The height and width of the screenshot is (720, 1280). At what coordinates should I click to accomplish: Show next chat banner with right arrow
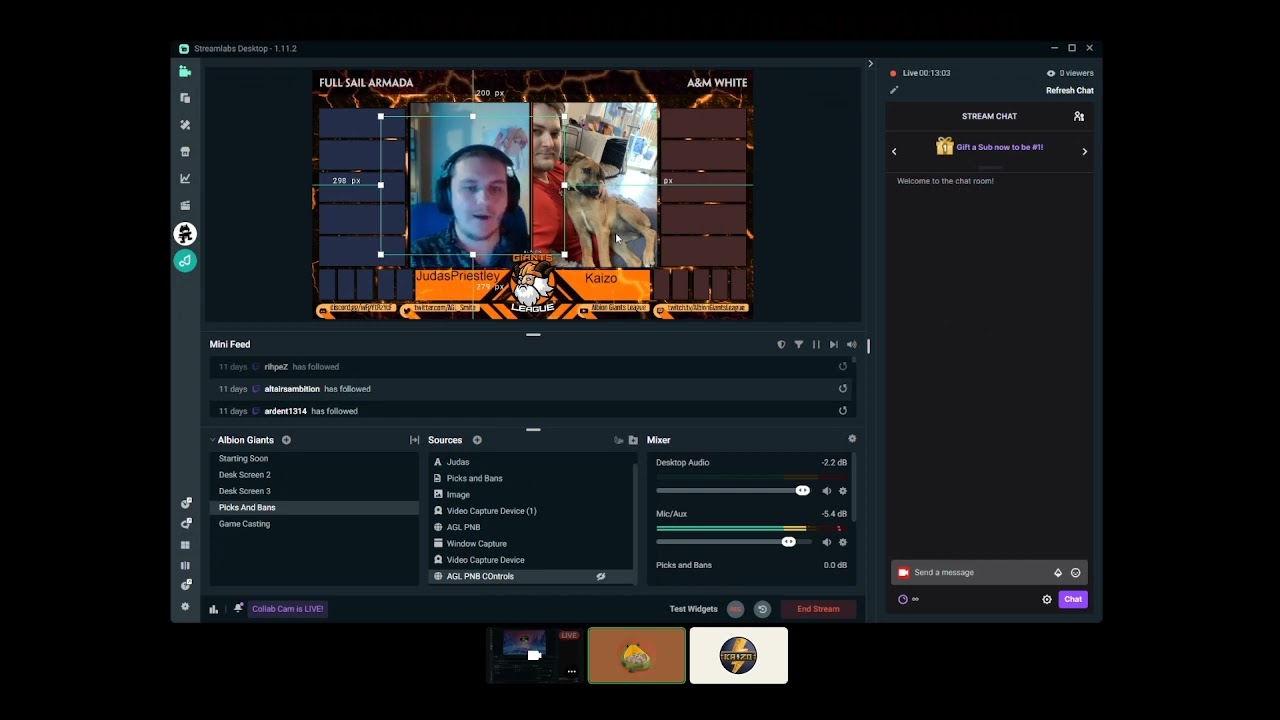[1085, 152]
